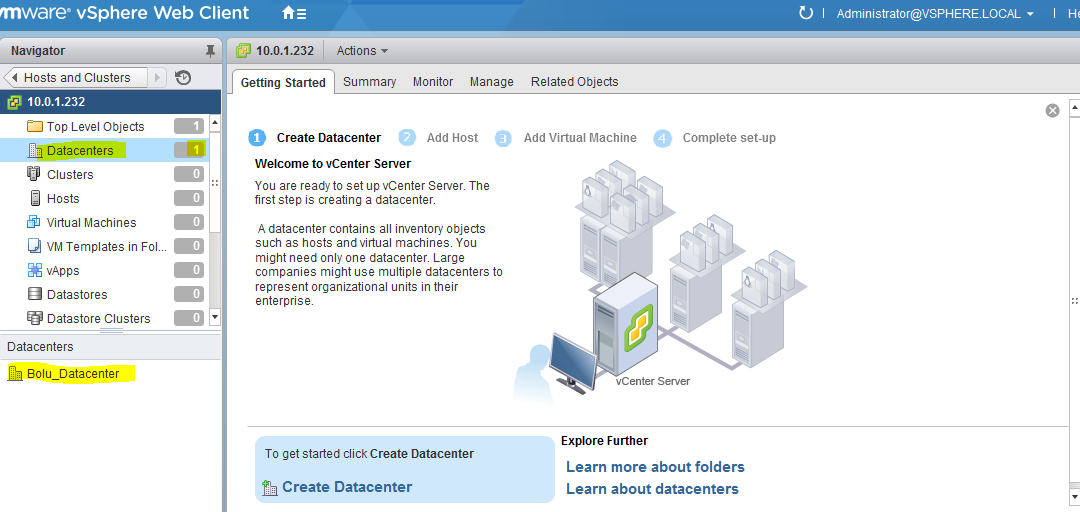
Task: Click the Datacenters building icon
Action: (34, 150)
